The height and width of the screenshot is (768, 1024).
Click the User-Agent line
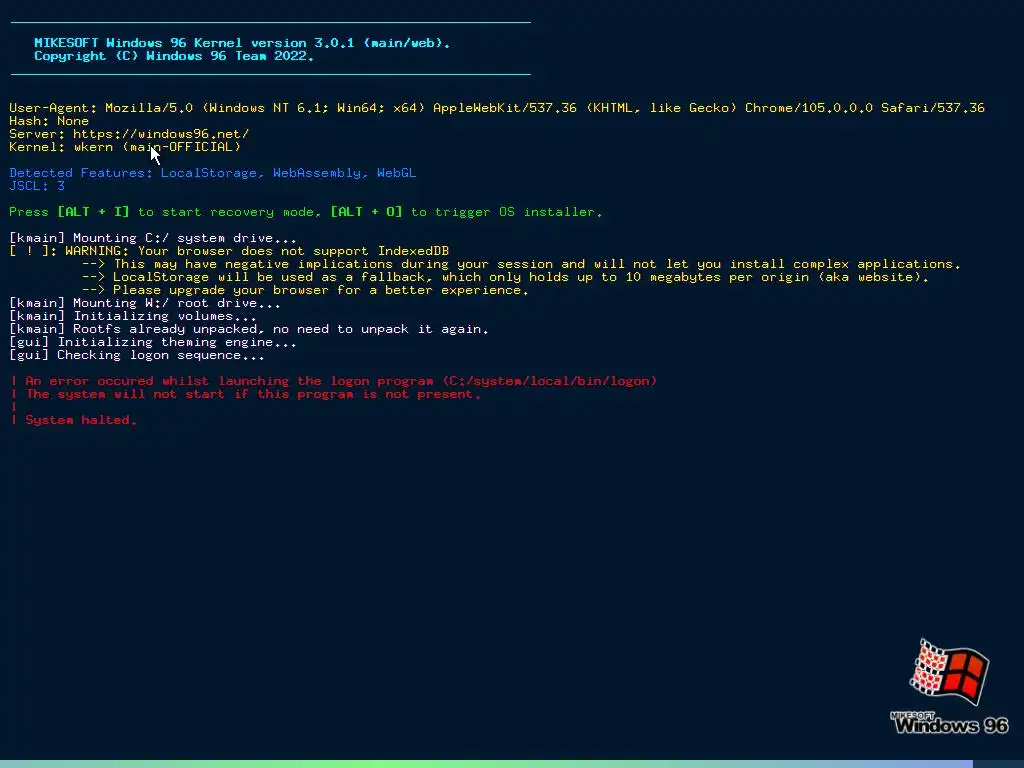point(496,108)
